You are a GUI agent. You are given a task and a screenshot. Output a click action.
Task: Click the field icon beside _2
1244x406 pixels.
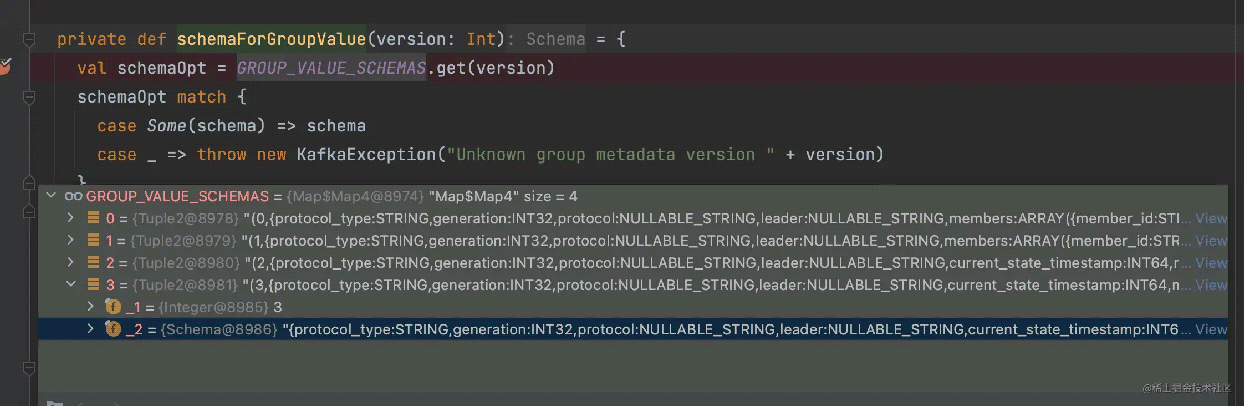(112, 328)
